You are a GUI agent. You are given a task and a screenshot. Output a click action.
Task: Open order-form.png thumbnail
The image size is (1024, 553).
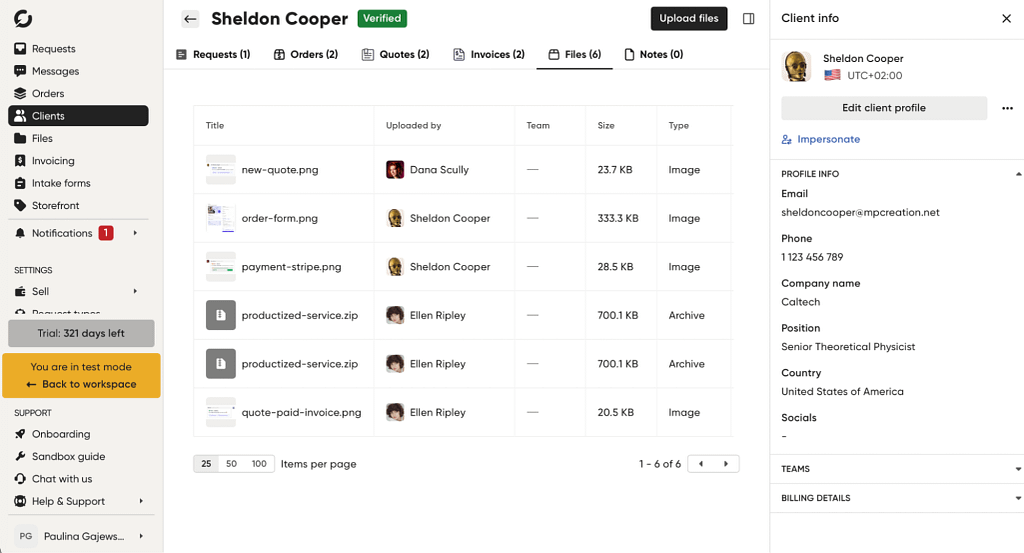click(221, 218)
